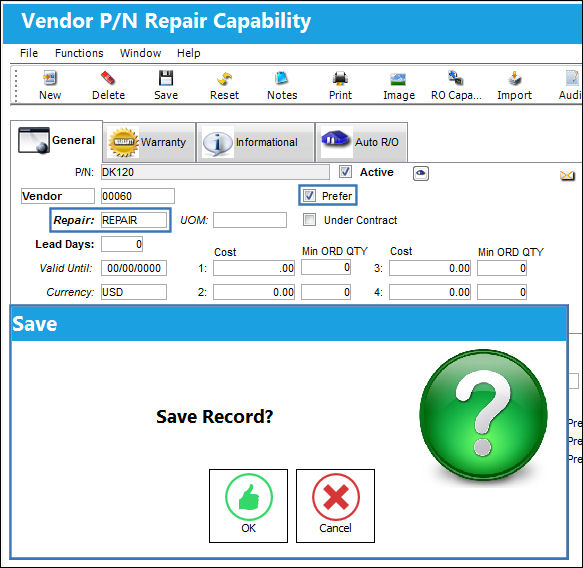Click the eye icon beside Active
Screen dimensions: 583x568
tap(421, 173)
